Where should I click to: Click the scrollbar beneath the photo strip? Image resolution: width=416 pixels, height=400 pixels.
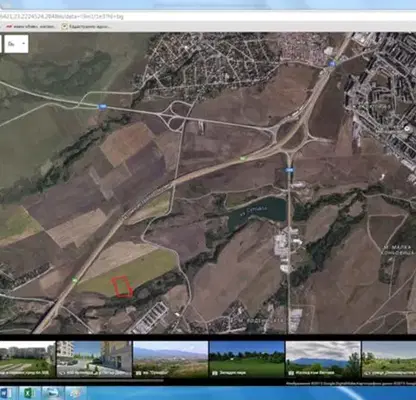(x=82, y=380)
